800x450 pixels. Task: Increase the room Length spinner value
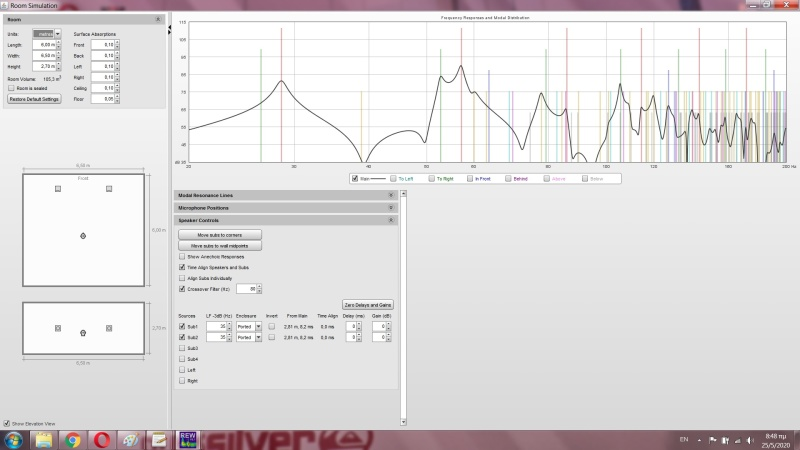click(x=59, y=43)
